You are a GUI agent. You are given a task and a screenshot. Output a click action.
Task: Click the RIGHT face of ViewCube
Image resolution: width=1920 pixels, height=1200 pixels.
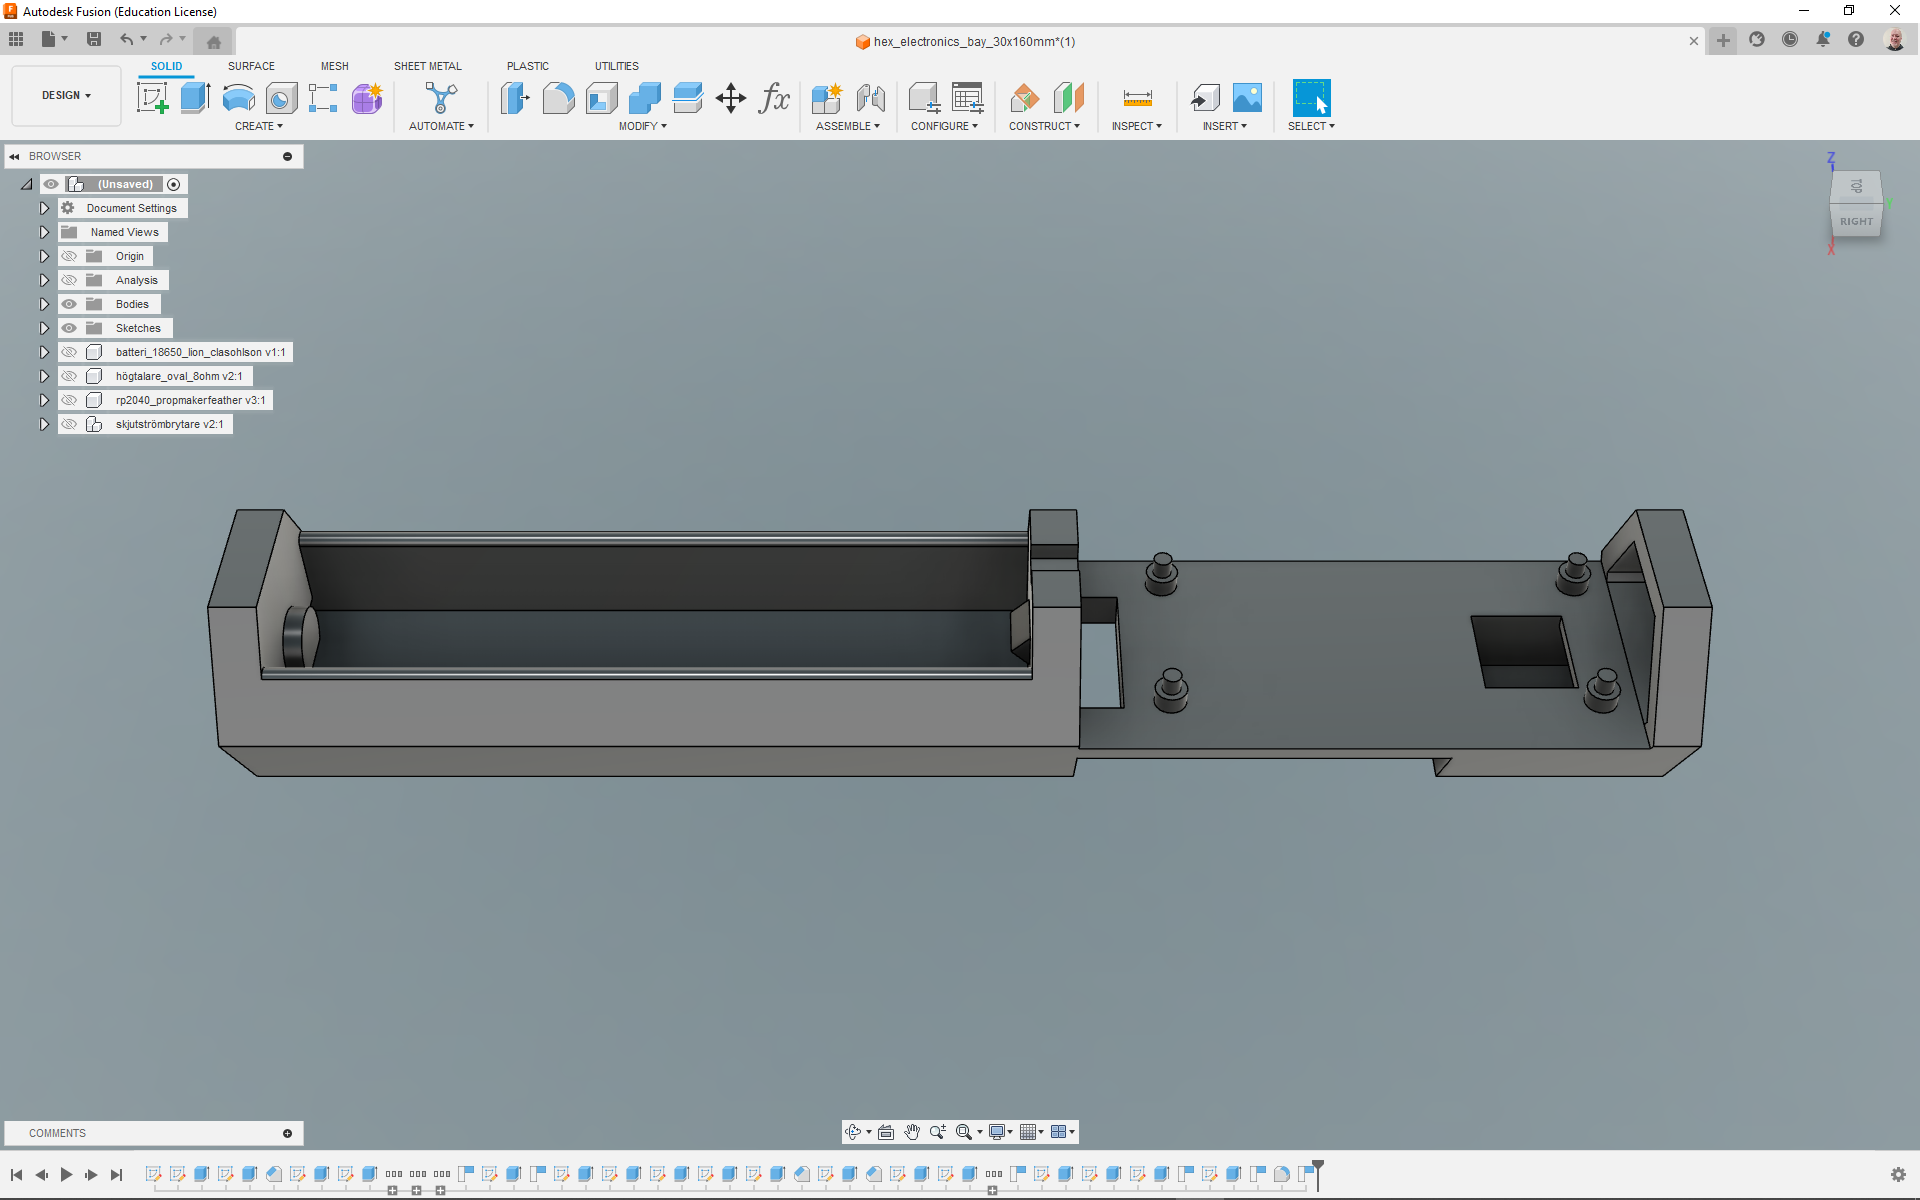(x=1856, y=221)
